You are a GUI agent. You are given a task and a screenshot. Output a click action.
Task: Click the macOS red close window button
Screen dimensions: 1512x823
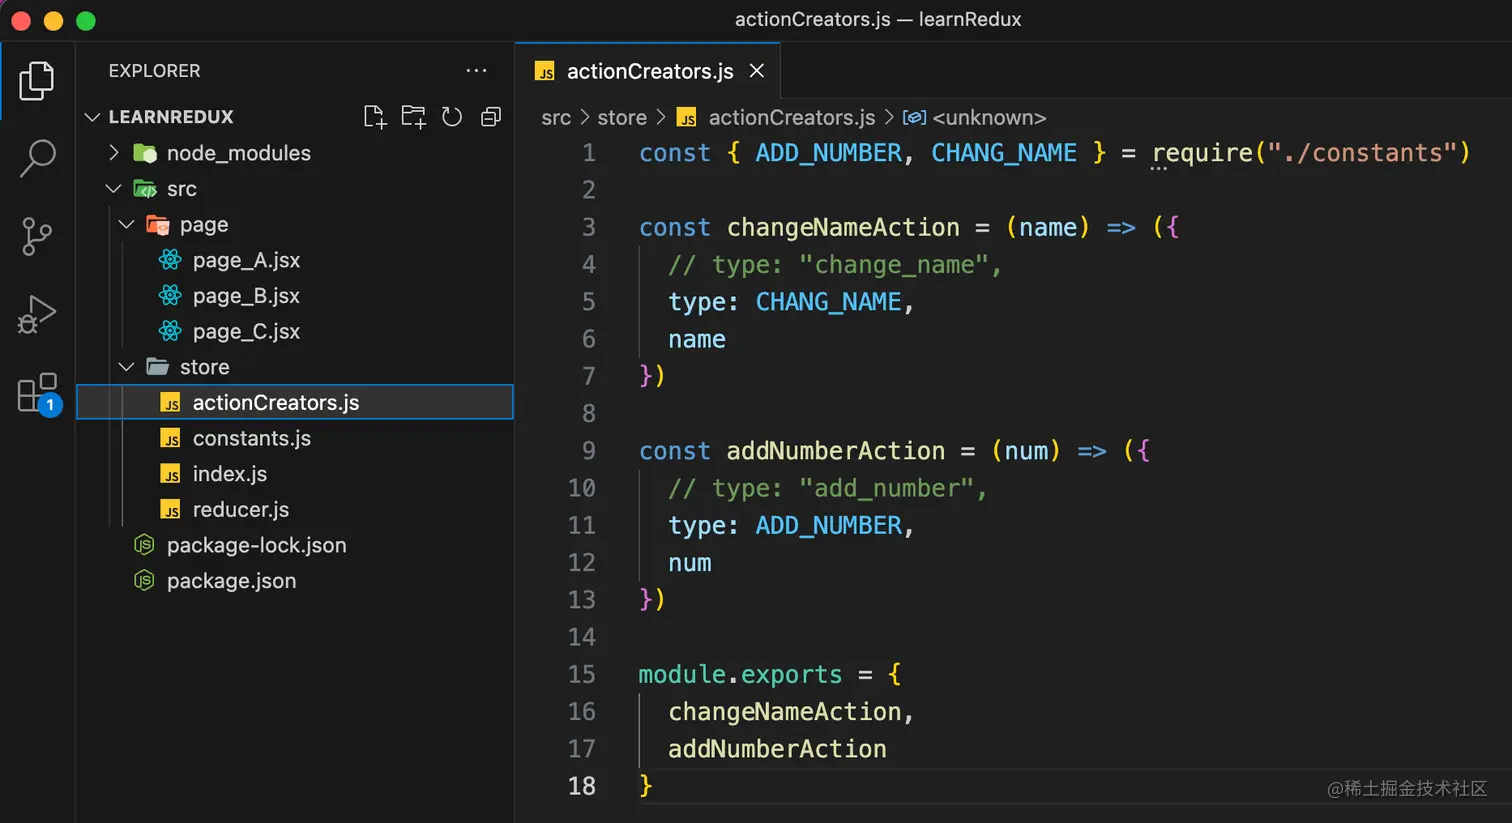click(x=20, y=20)
